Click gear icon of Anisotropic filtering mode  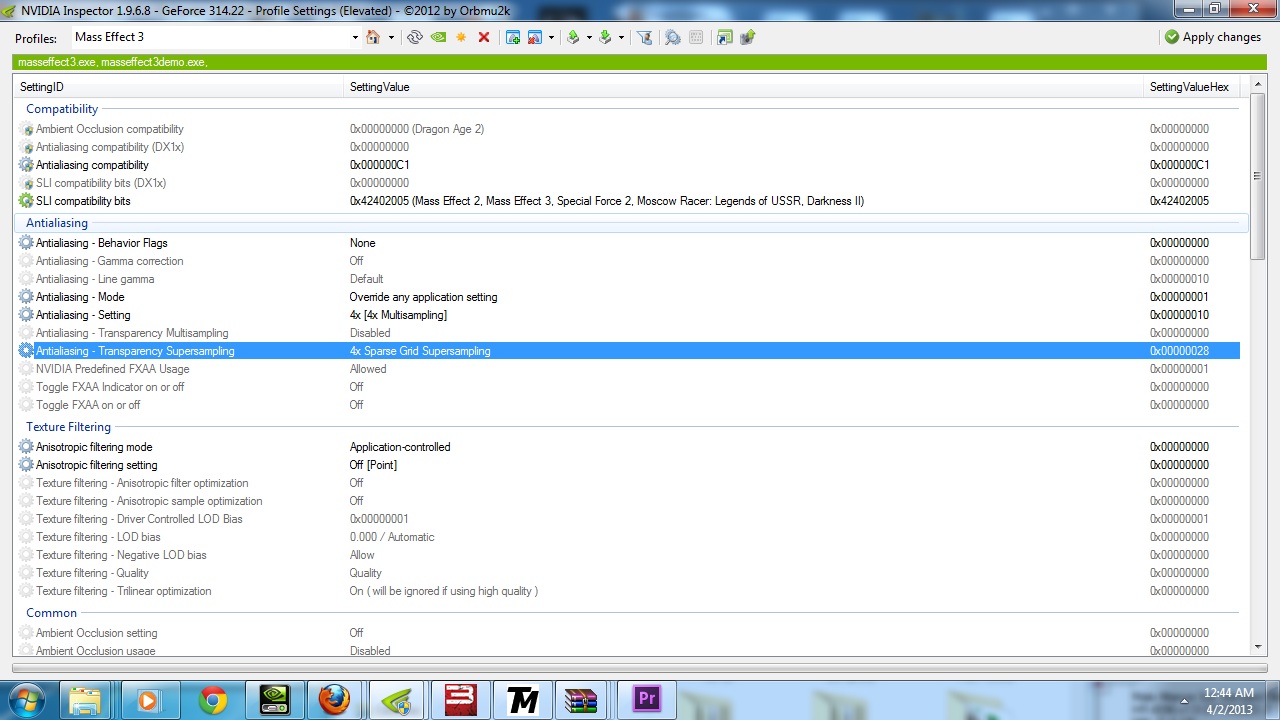(x=26, y=447)
